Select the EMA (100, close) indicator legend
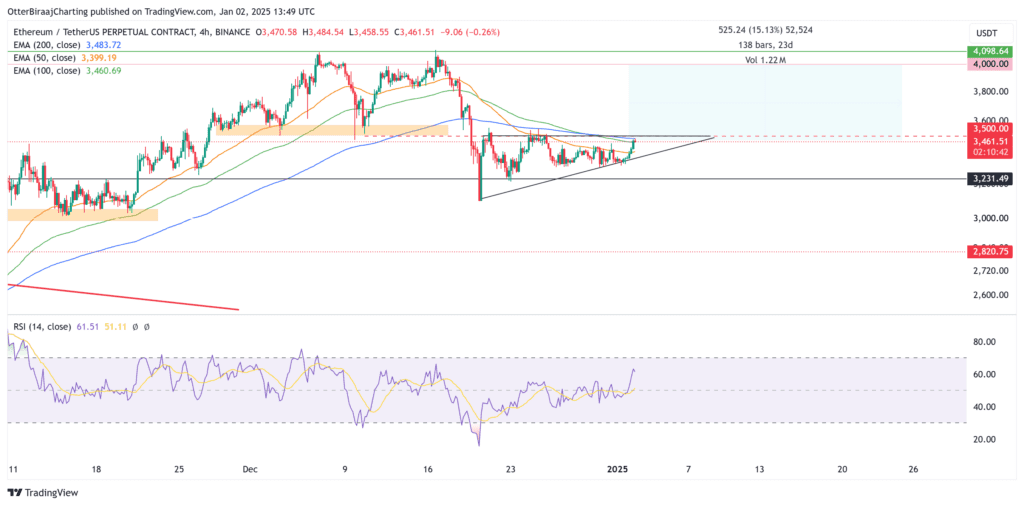The width and height of the screenshot is (1024, 506). tap(65, 70)
